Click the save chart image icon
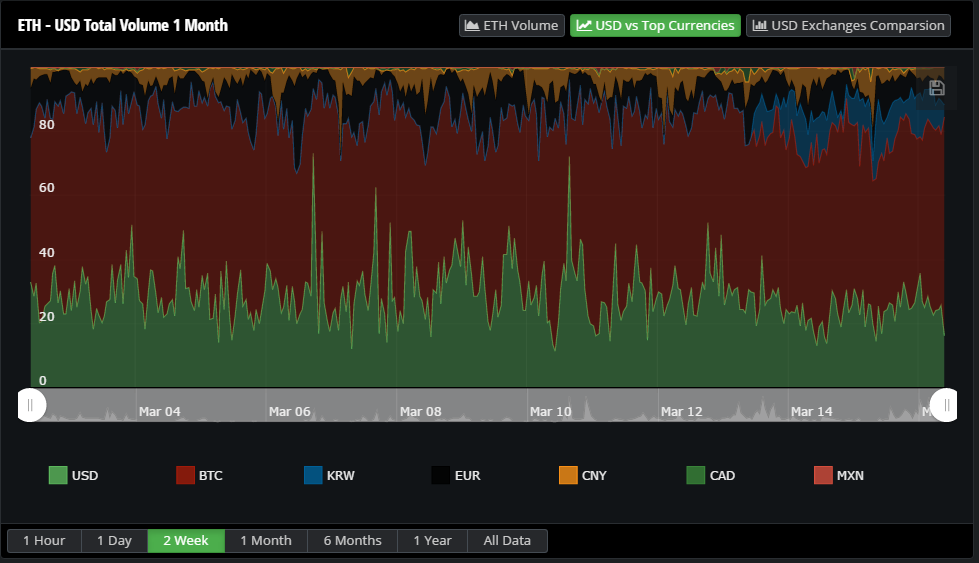 tap(936, 89)
